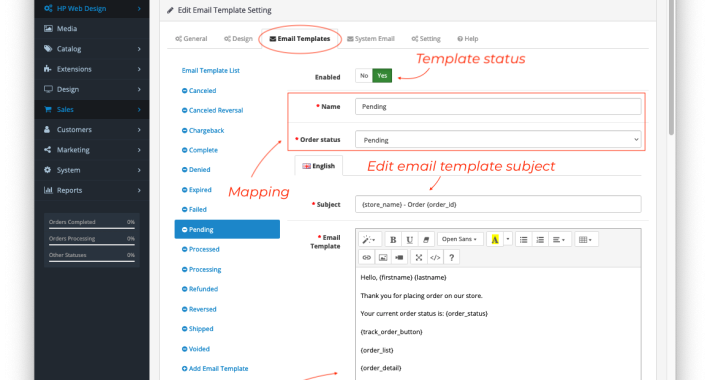The height and width of the screenshot is (380, 710).
Task: Insert a hyperlink using the link icon
Action: click(x=366, y=257)
